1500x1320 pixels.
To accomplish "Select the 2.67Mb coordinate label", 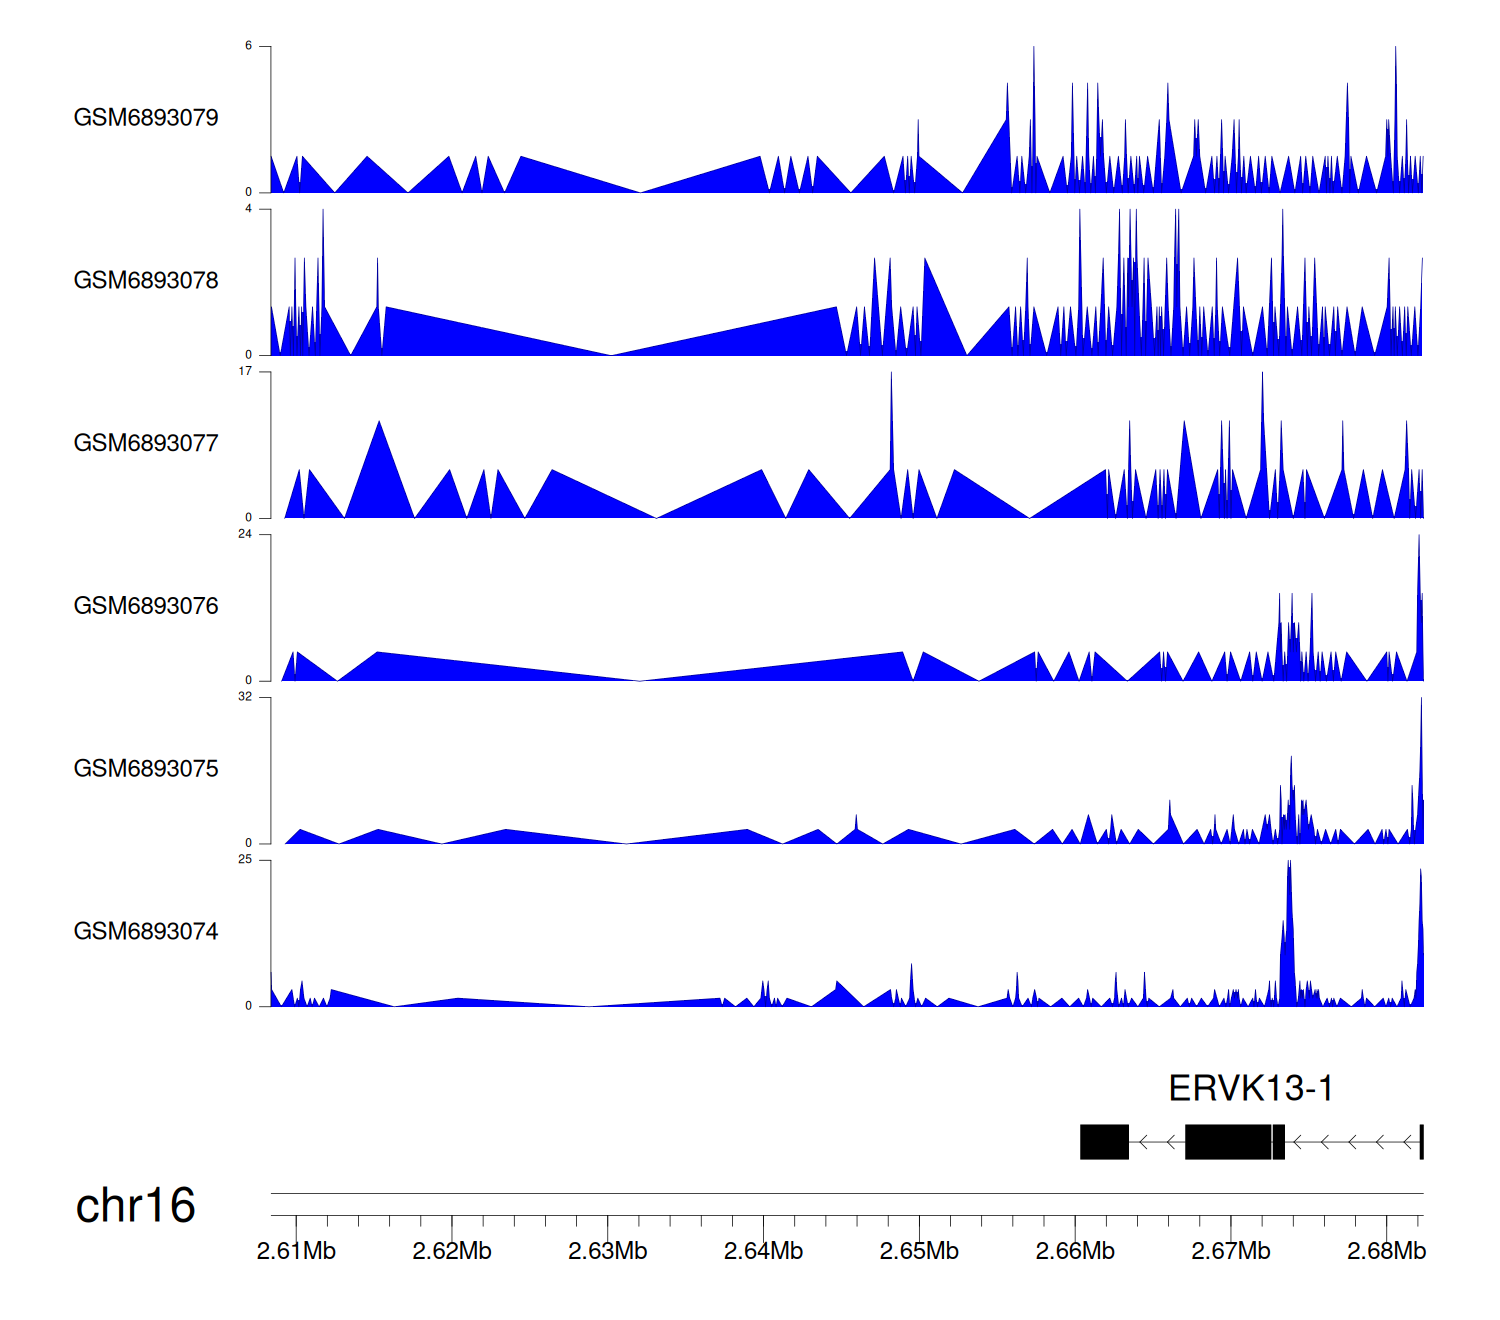I will pyautogui.click(x=1230, y=1251).
